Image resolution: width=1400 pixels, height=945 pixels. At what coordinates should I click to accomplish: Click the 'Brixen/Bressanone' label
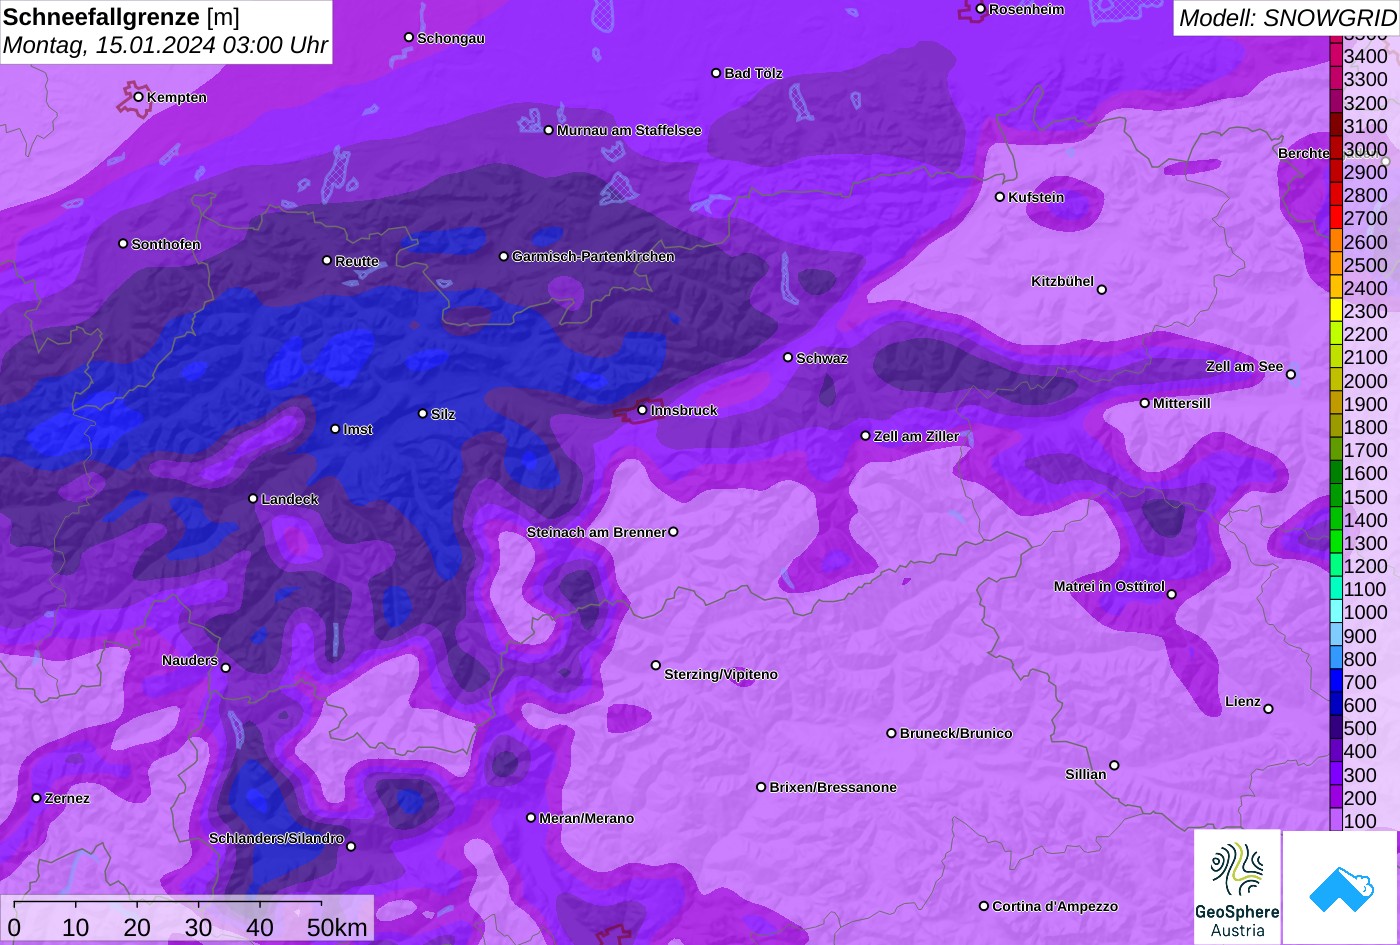[833, 788]
